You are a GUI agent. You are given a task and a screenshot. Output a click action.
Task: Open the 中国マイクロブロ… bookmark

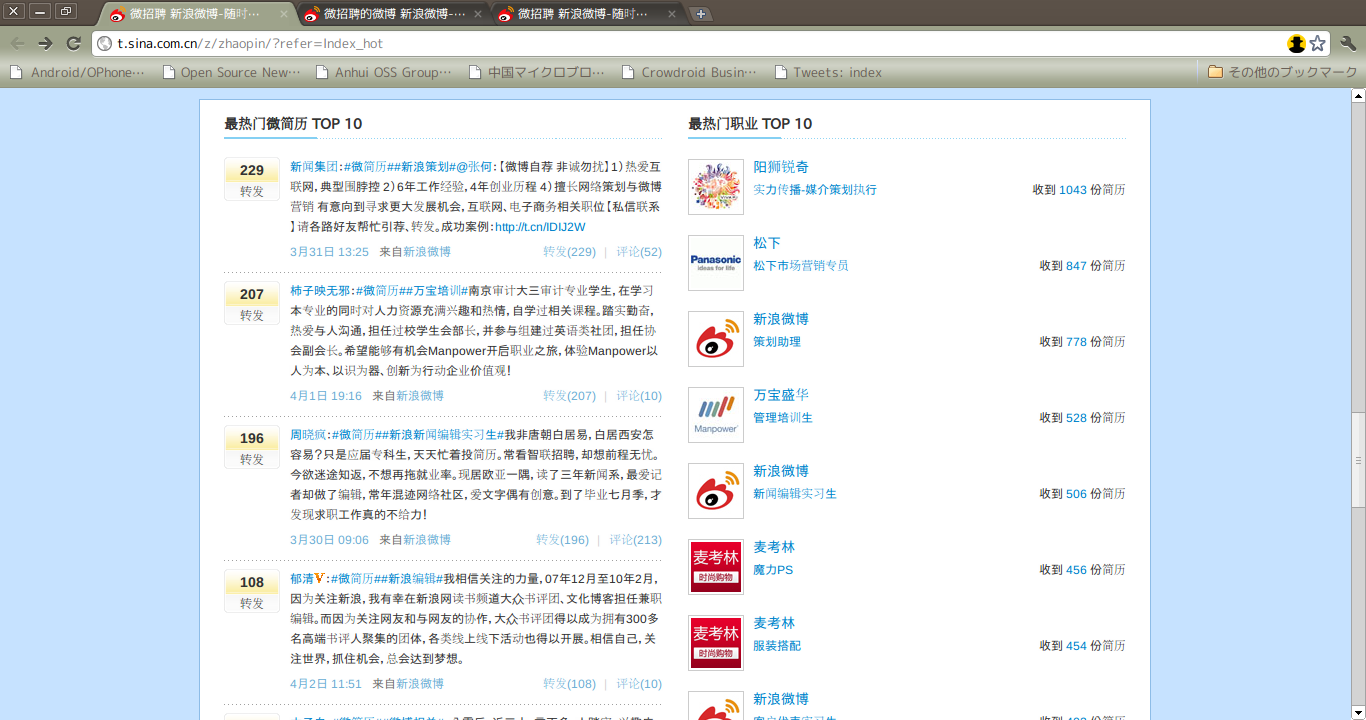coord(536,72)
